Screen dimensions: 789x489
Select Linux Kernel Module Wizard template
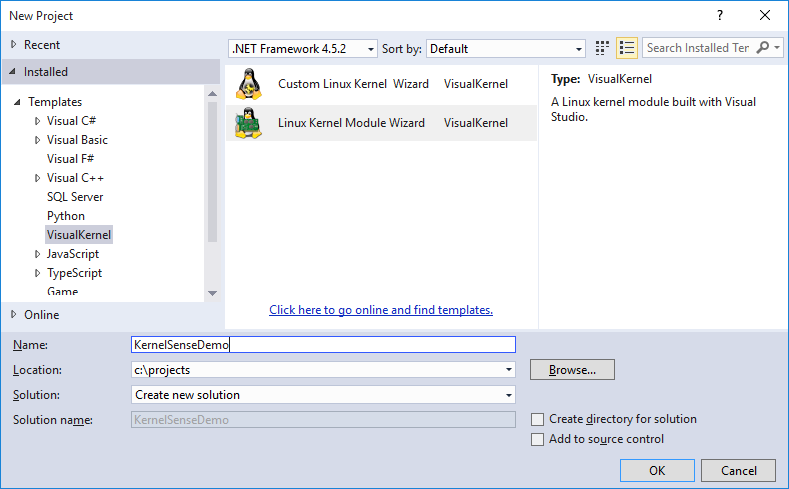[381, 123]
